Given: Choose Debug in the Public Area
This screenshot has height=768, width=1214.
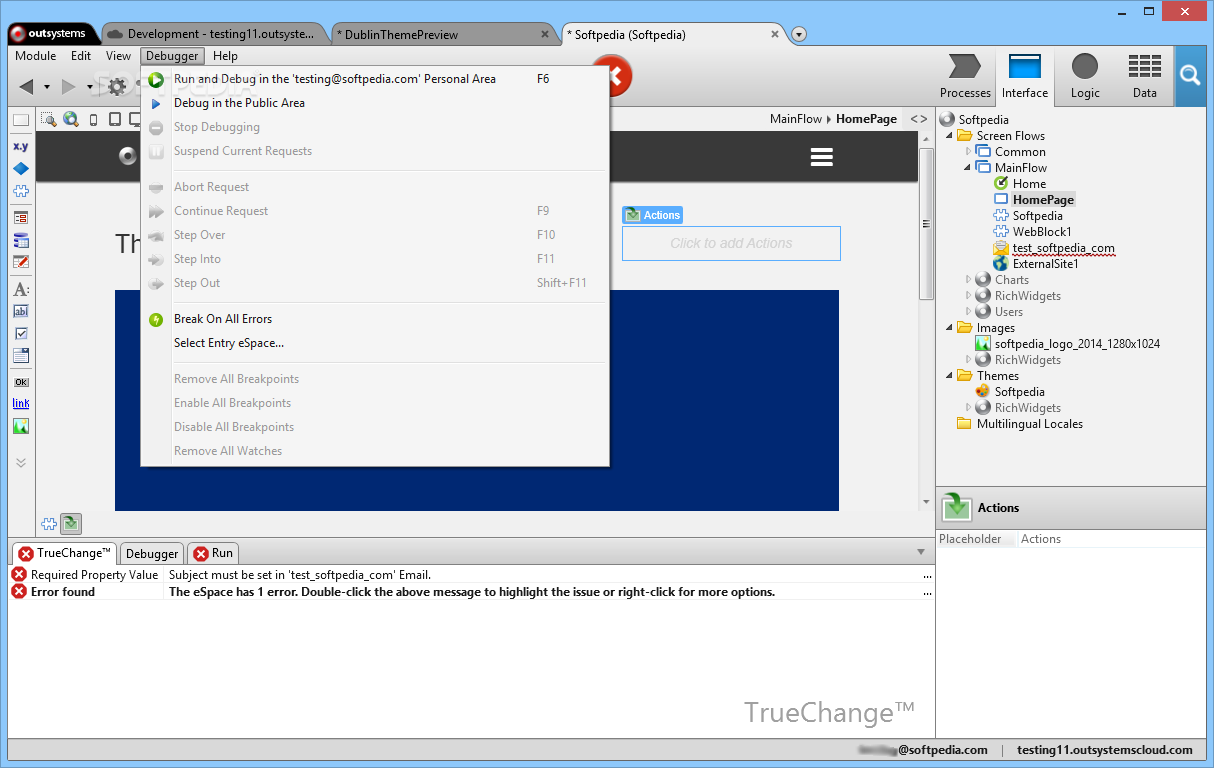Looking at the screenshot, I should point(239,103).
